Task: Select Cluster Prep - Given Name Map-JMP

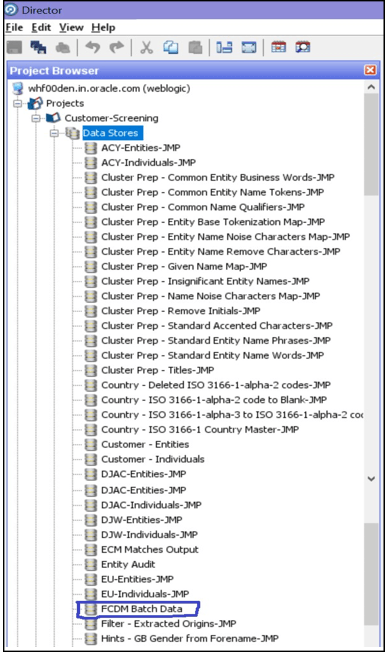Action: pos(184,267)
